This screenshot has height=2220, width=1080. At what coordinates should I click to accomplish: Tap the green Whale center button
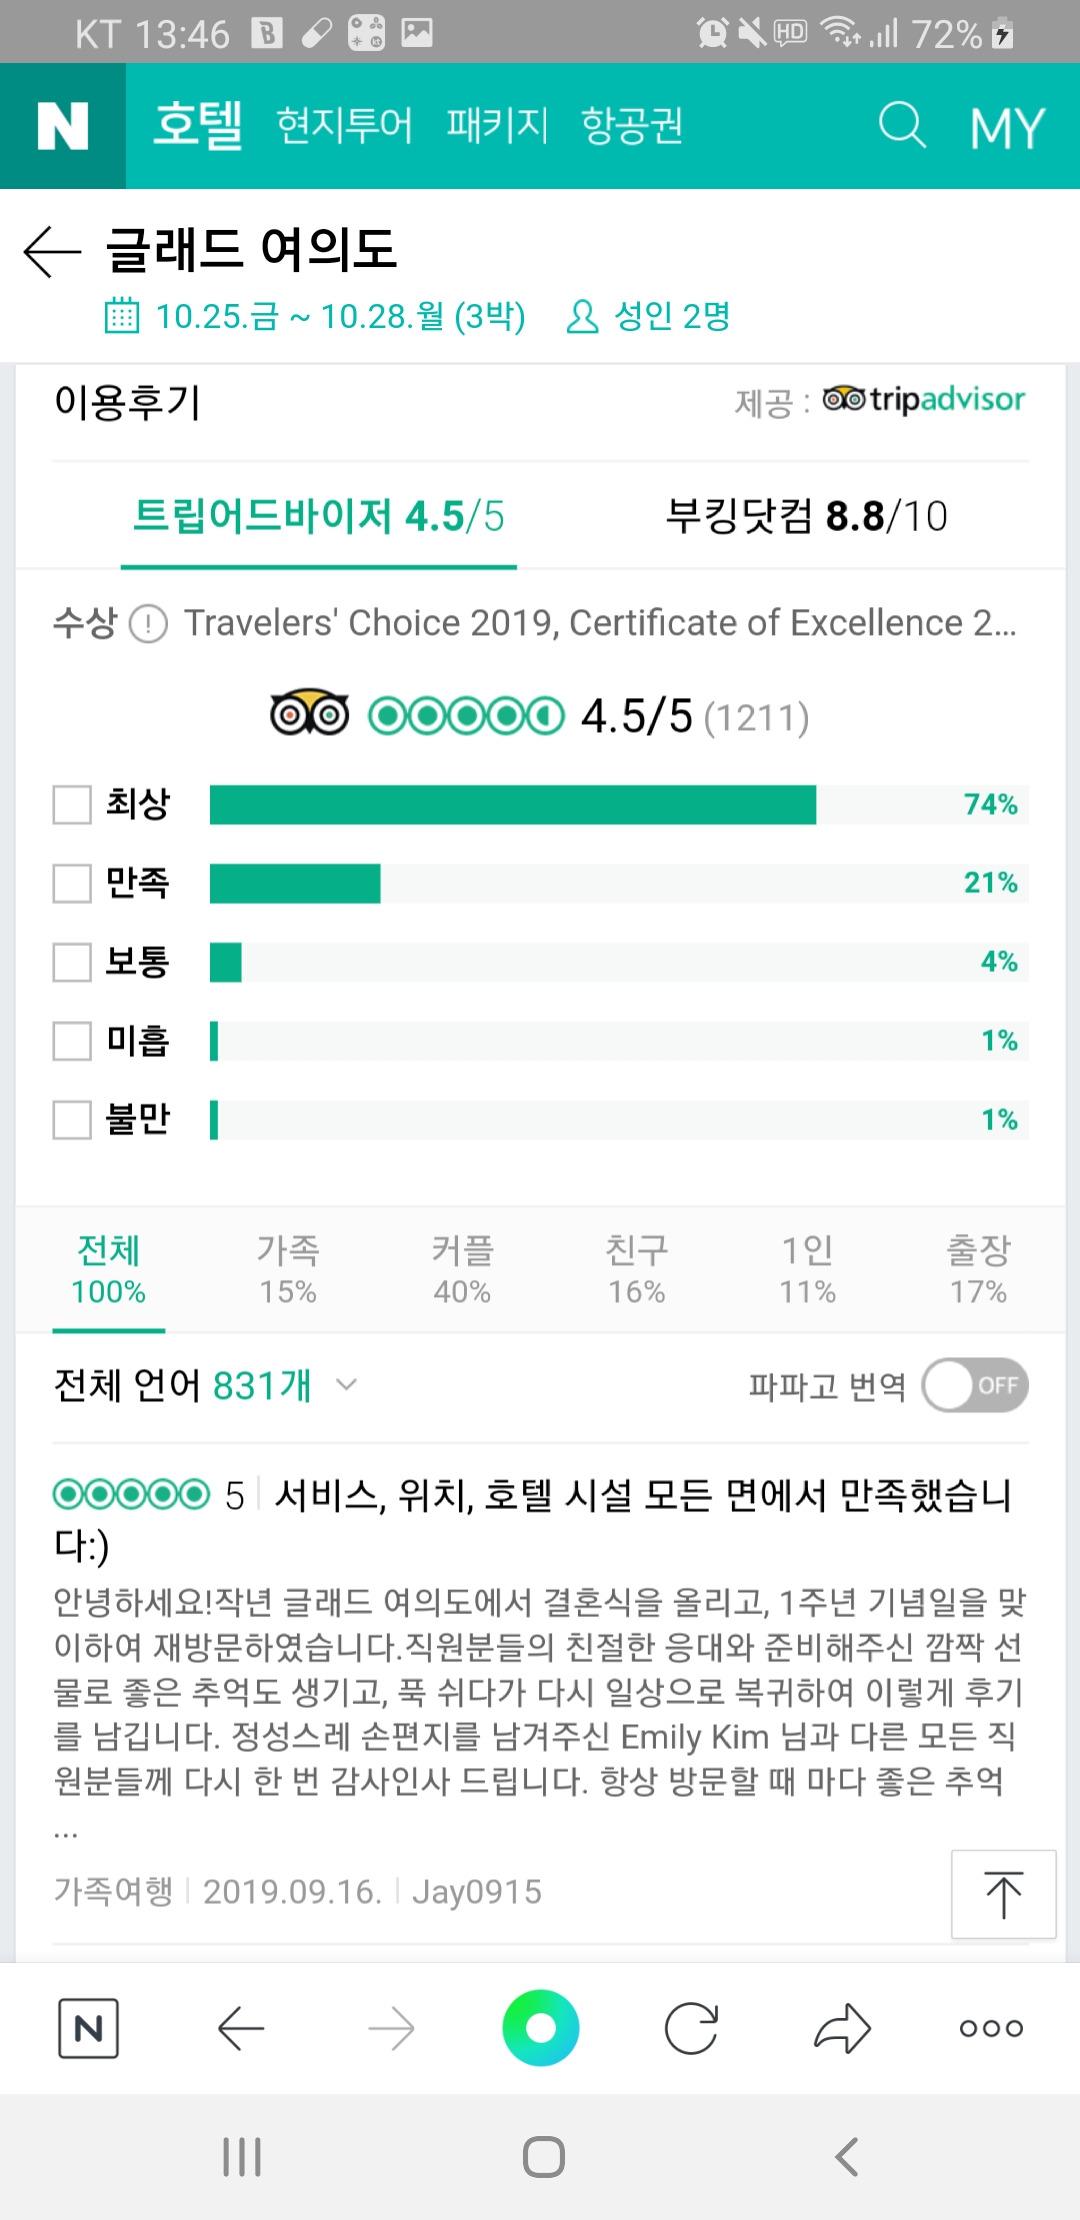(541, 2028)
